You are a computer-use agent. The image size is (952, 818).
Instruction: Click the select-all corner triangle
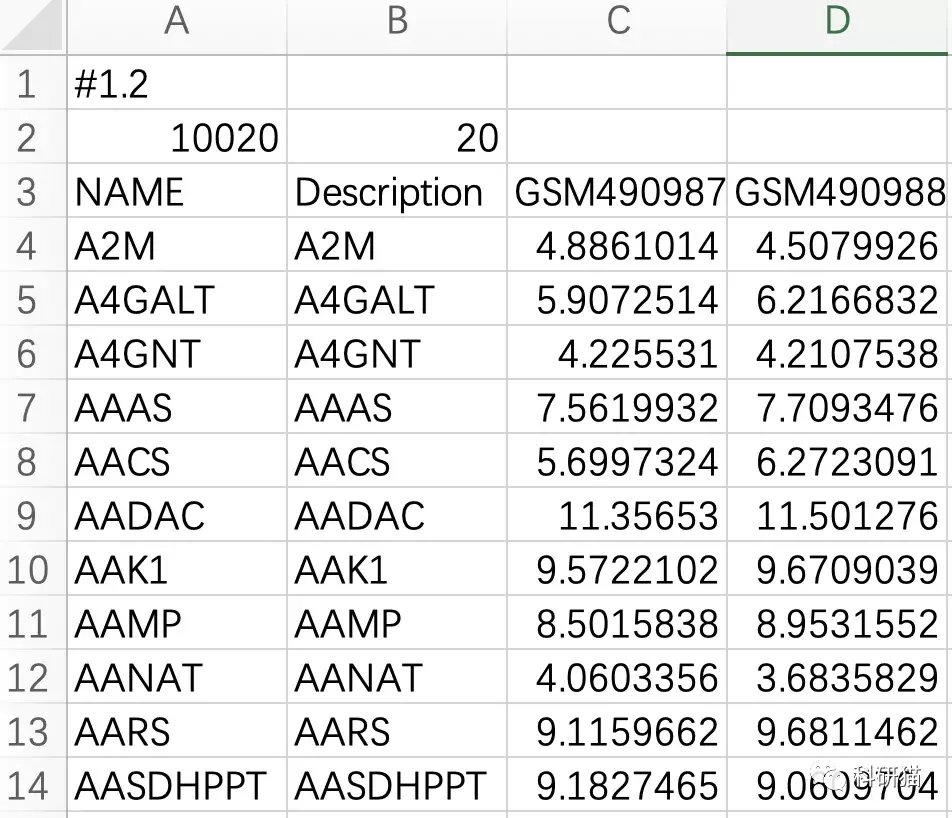click(x=36, y=29)
